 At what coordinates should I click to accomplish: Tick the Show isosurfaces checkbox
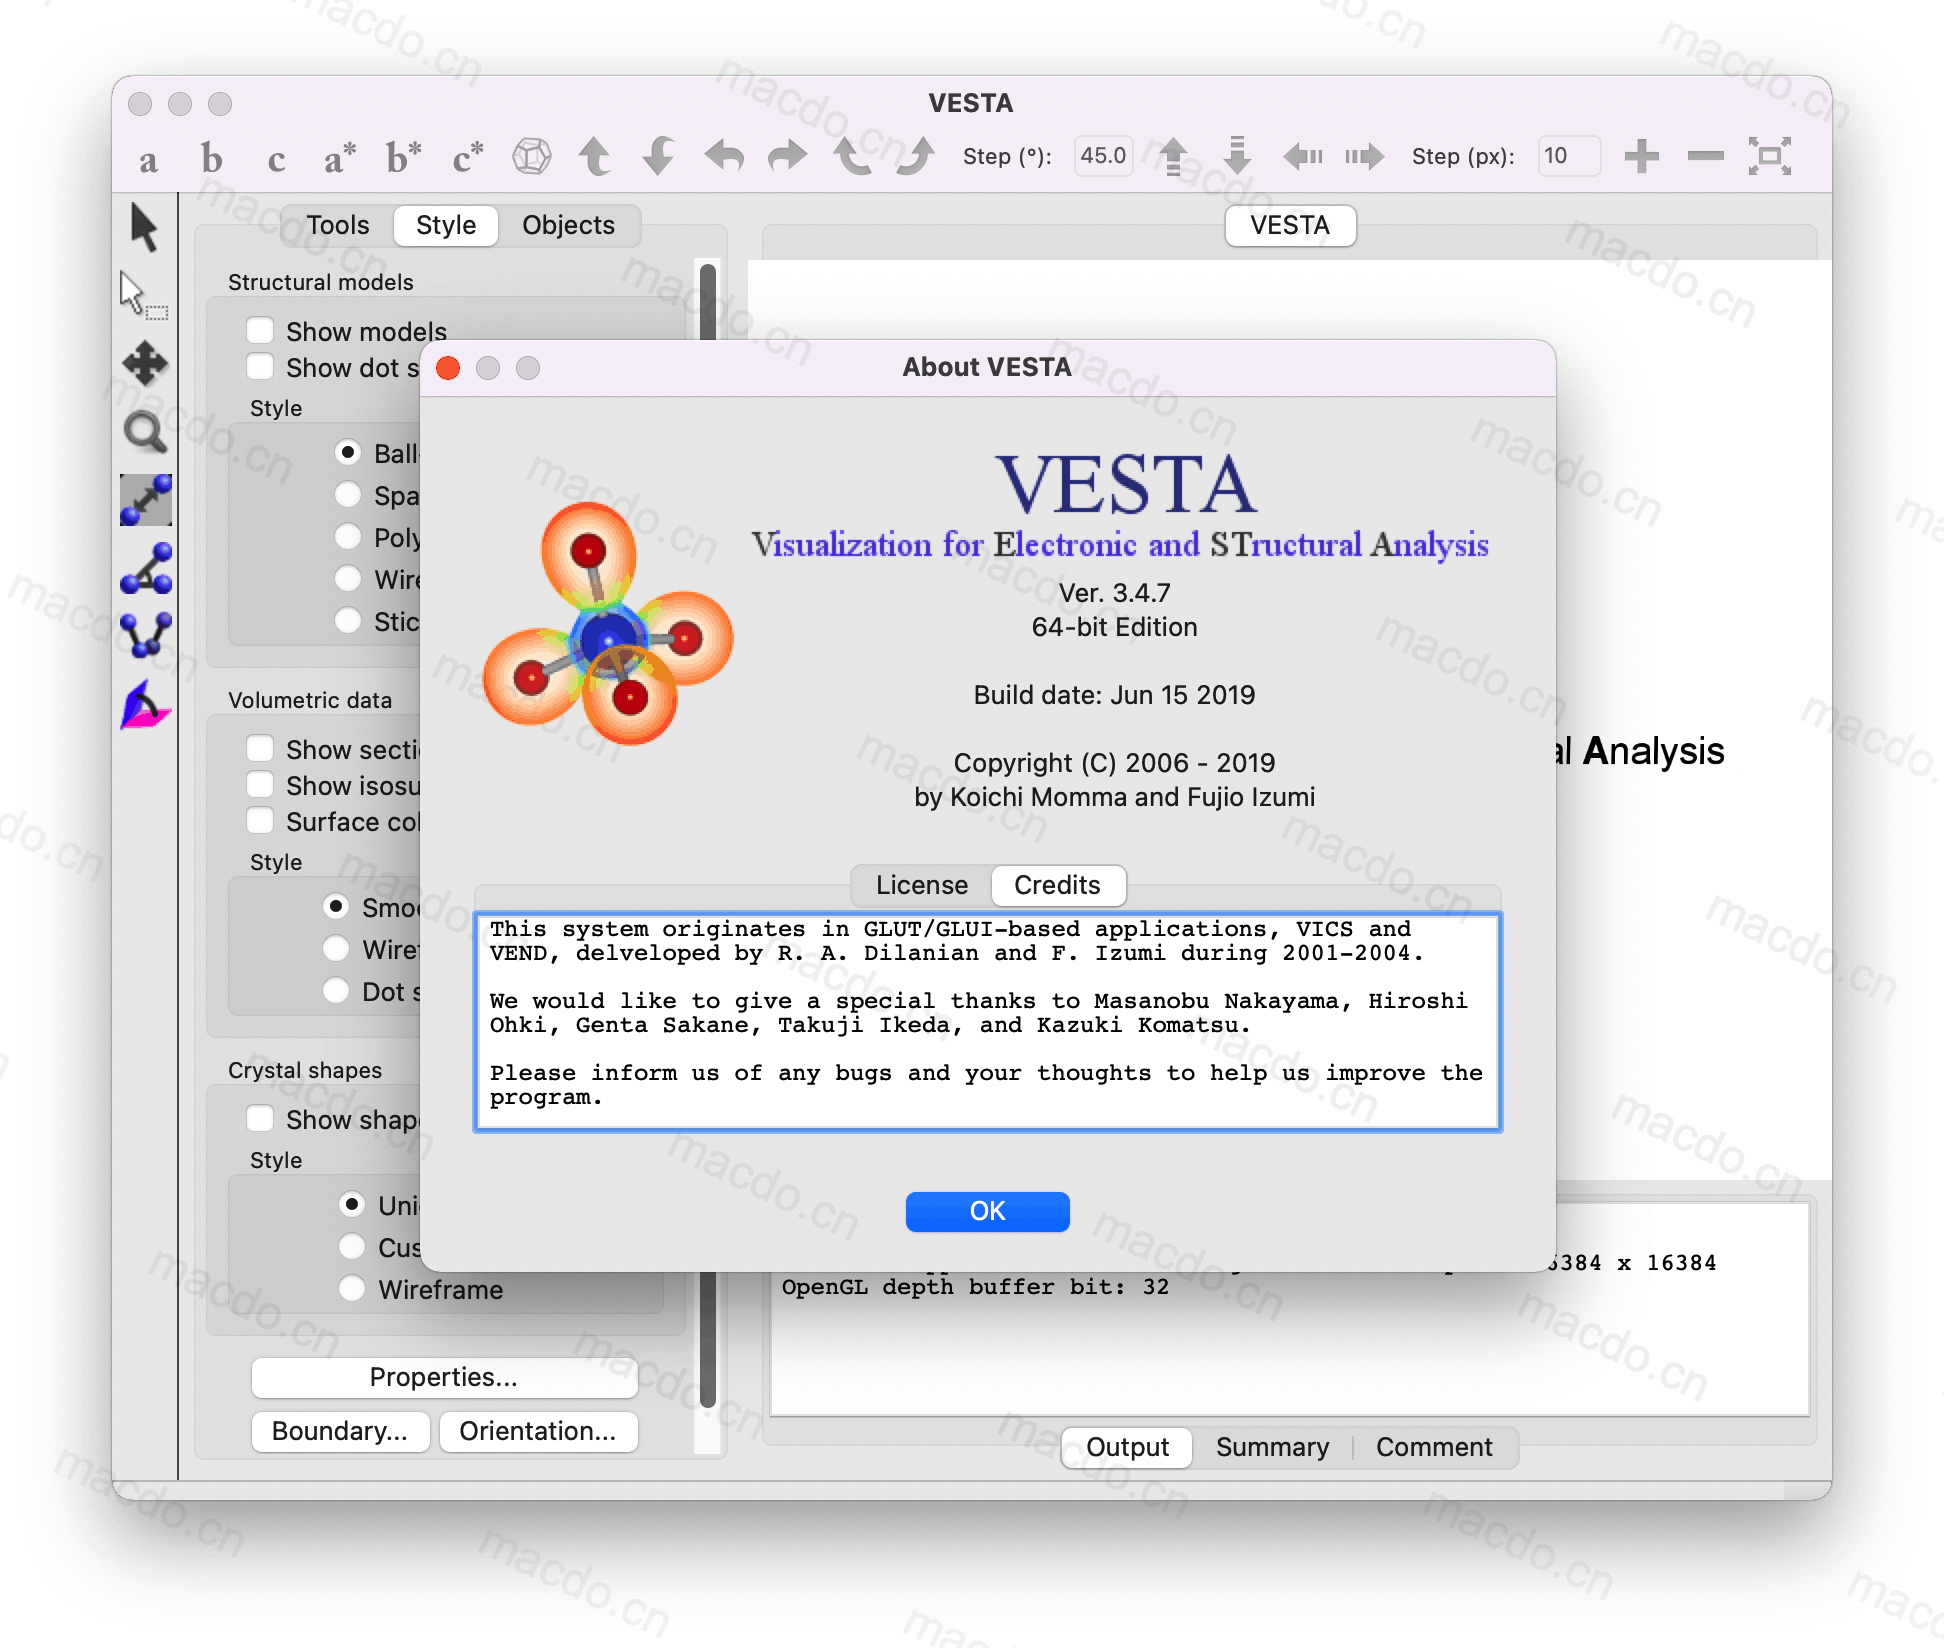click(x=260, y=785)
